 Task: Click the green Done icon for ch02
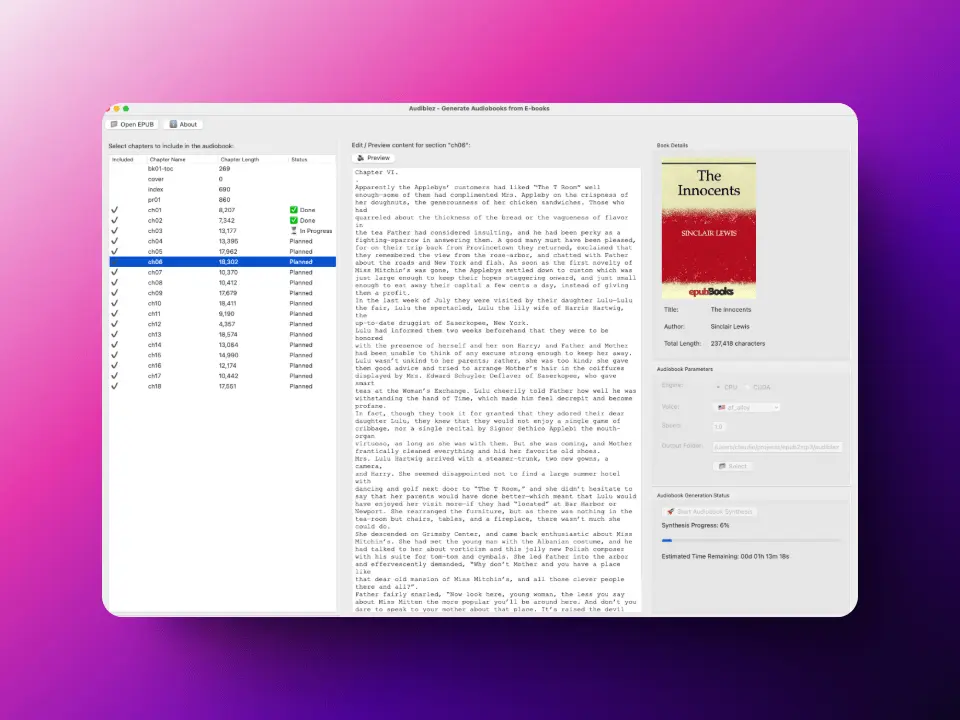pyautogui.click(x=293, y=220)
